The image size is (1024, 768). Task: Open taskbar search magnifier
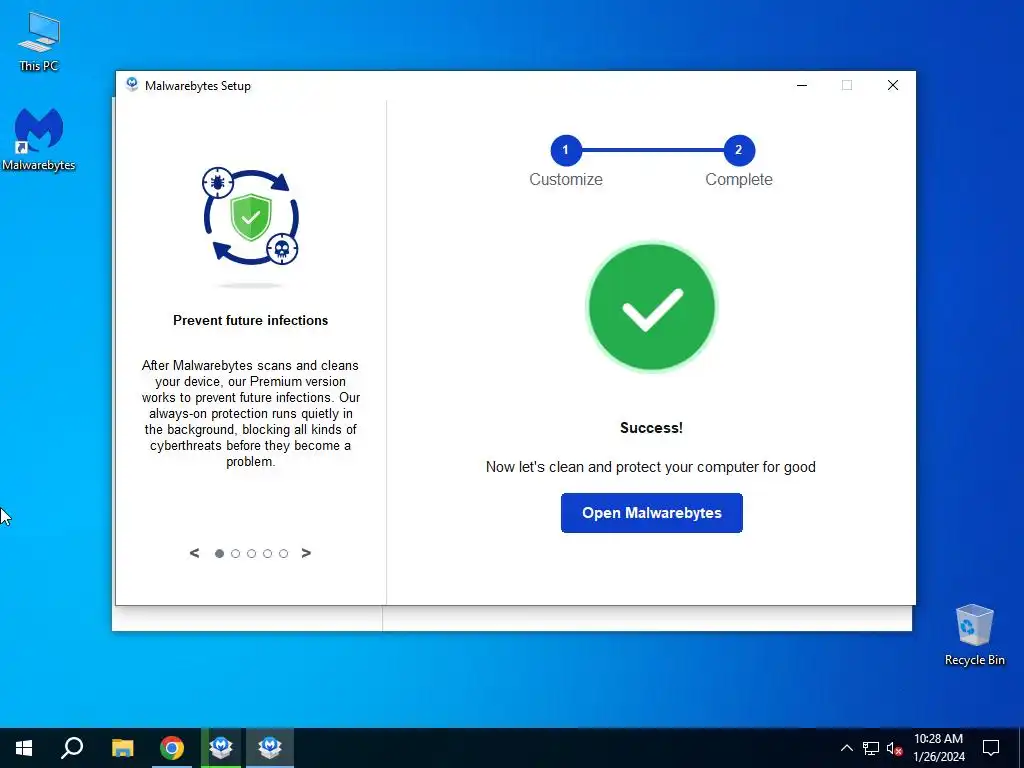pyautogui.click(x=72, y=748)
